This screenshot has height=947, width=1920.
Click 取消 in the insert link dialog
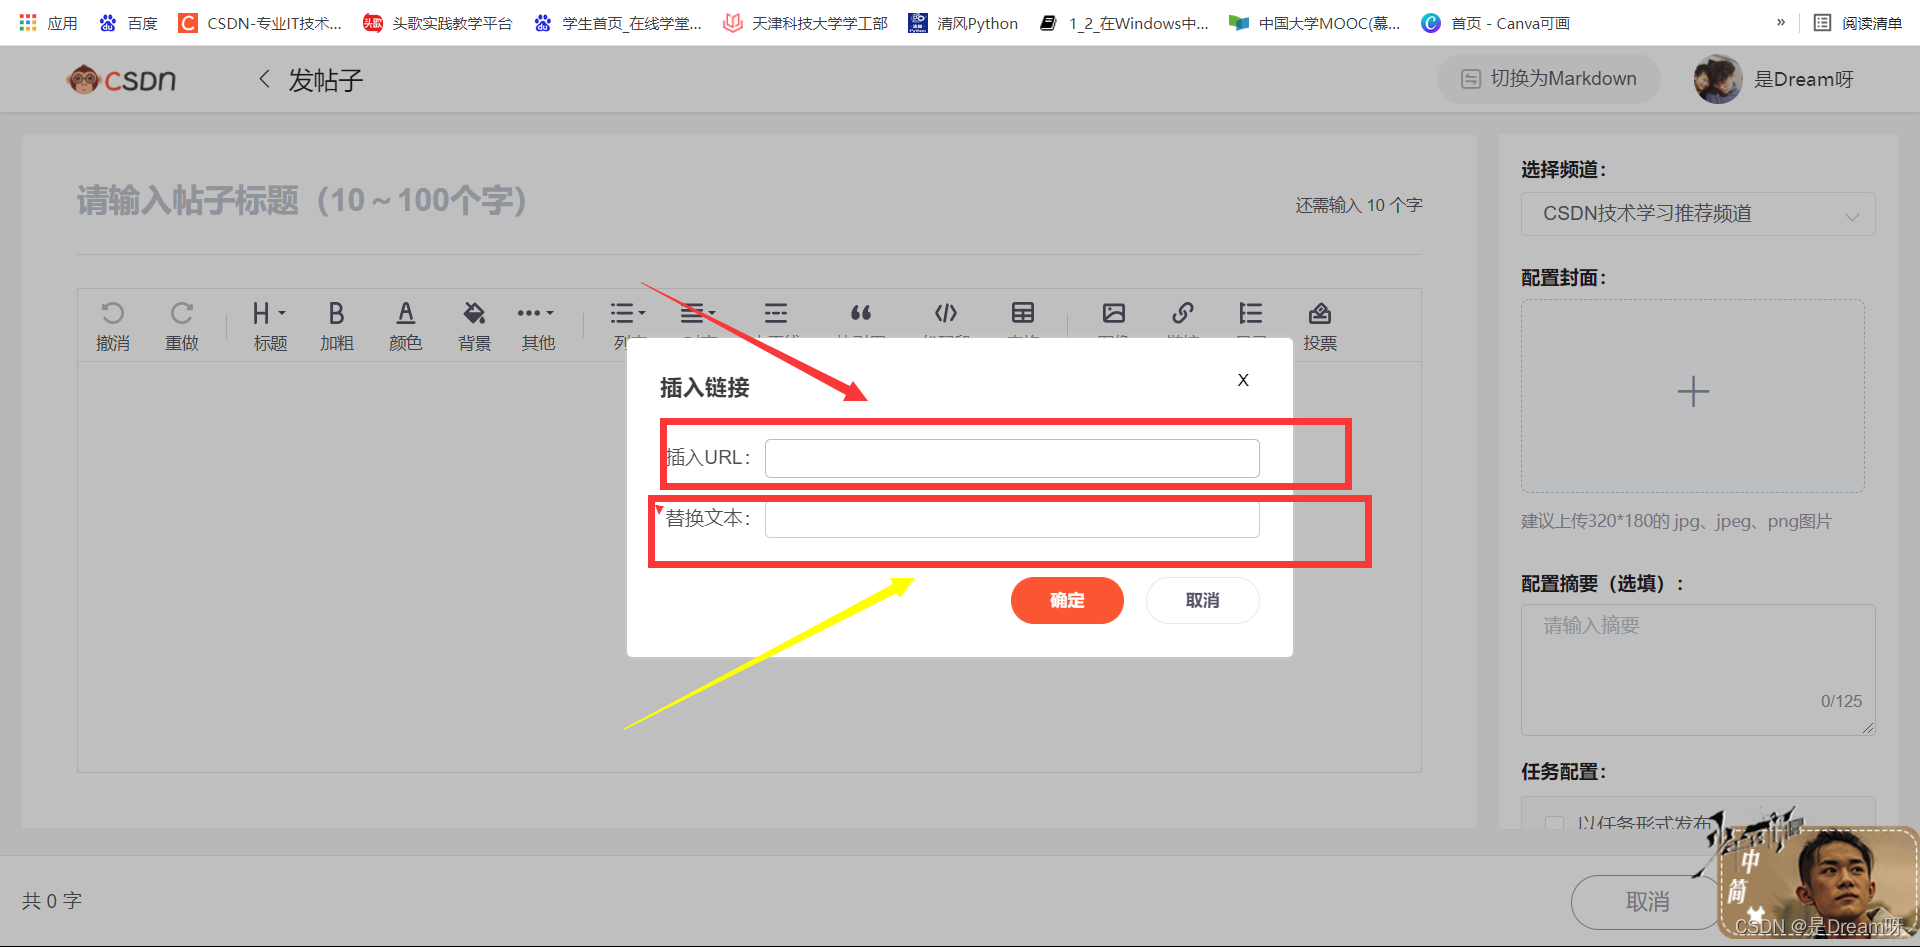(x=1202, y=600)
